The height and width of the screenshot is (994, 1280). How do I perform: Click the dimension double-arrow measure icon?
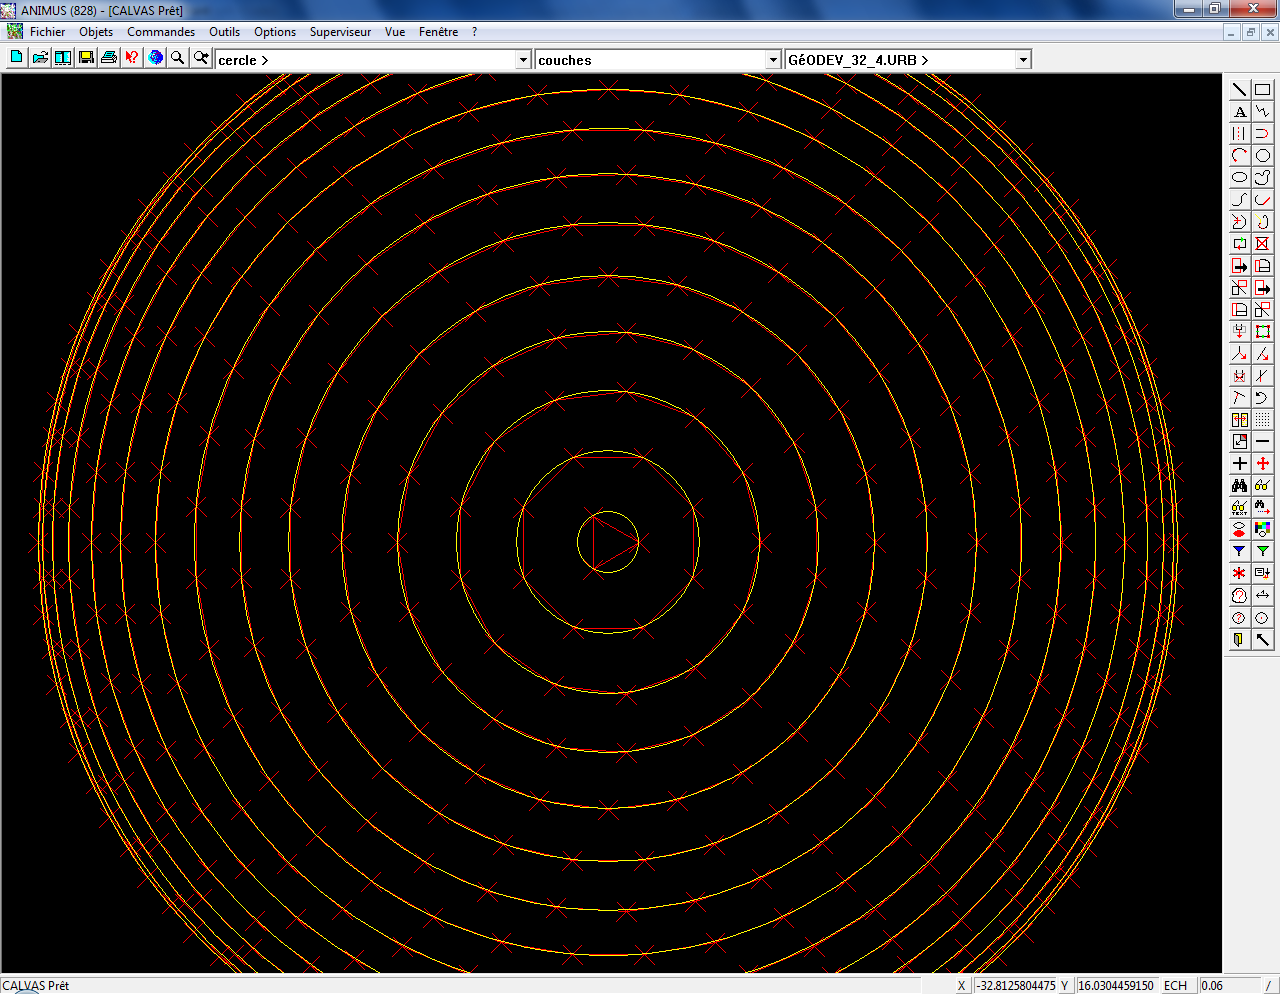[x=1263, y=596]
